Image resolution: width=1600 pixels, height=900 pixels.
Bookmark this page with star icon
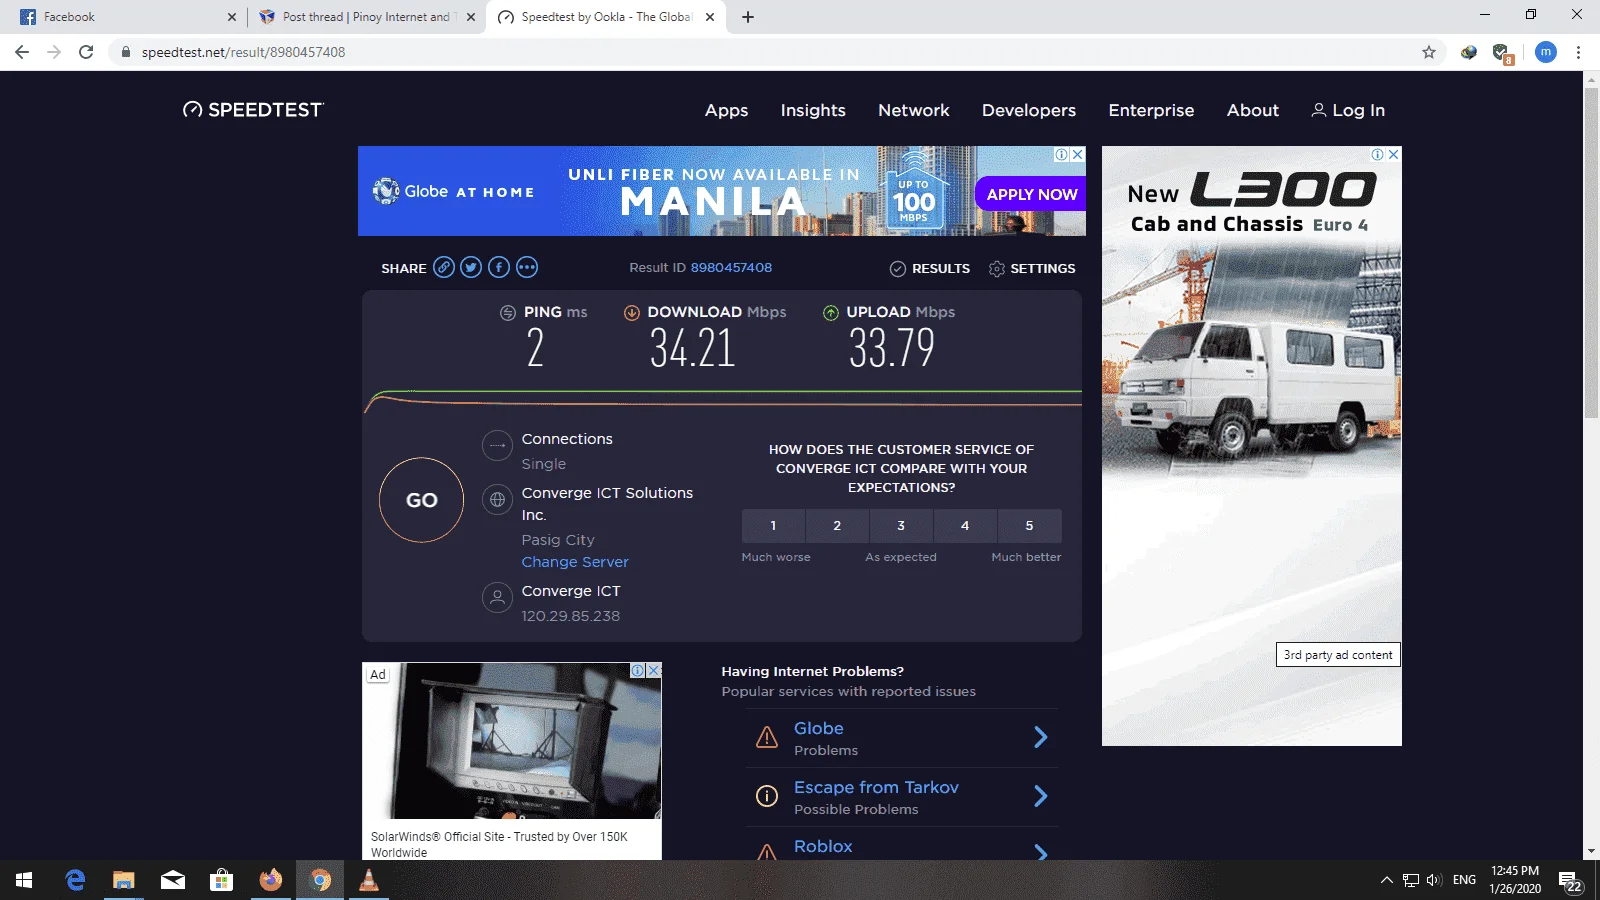1429,52
